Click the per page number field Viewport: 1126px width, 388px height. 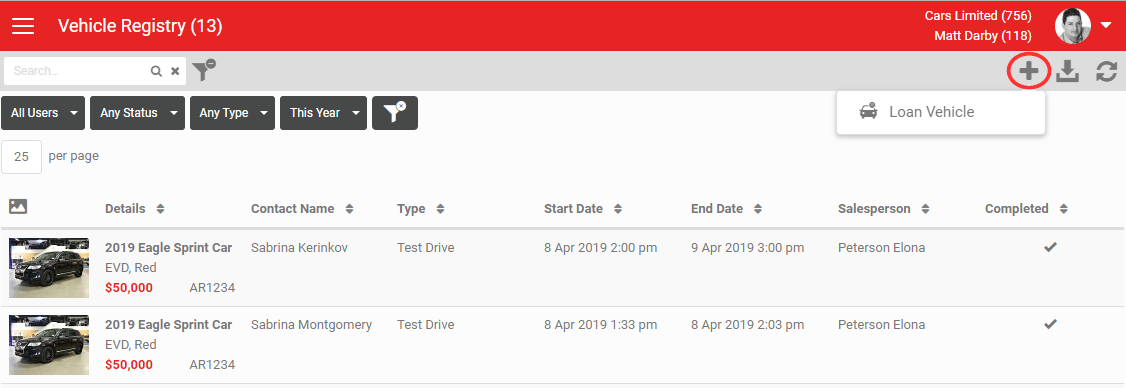pyautogui.click(x=22, y=156)
